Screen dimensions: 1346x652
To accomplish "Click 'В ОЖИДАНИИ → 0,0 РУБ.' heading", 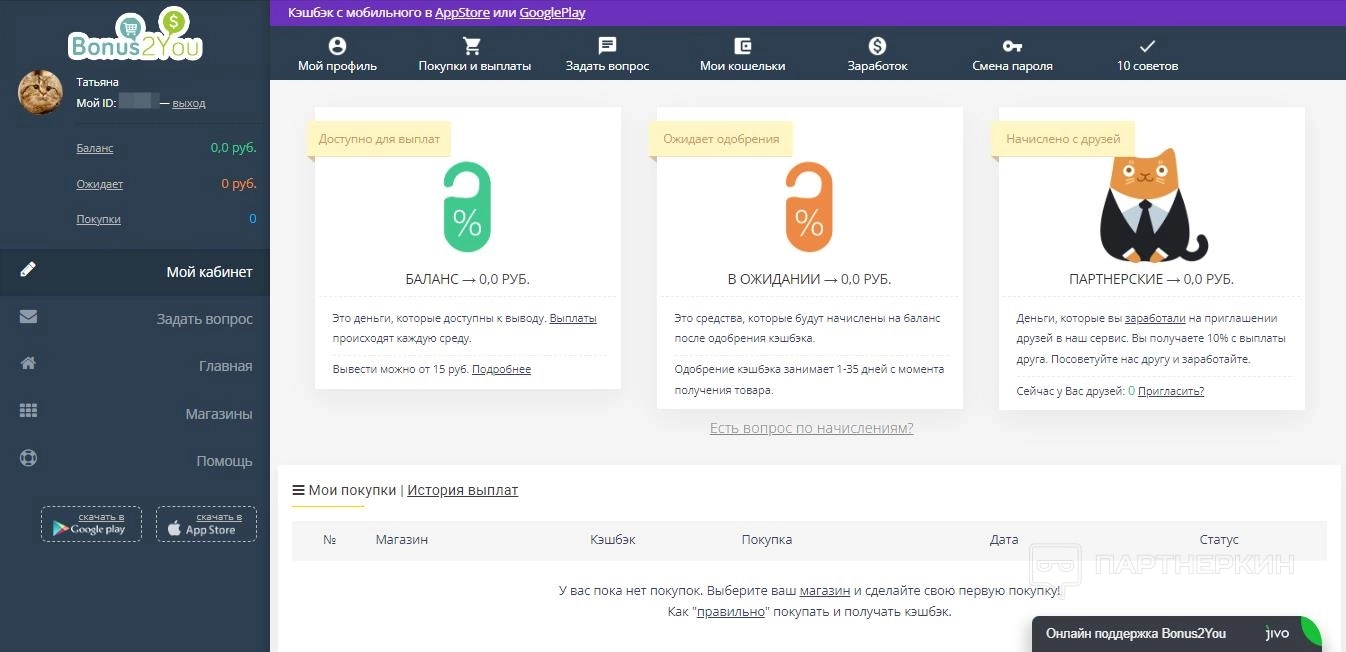I will pos(809,280).
